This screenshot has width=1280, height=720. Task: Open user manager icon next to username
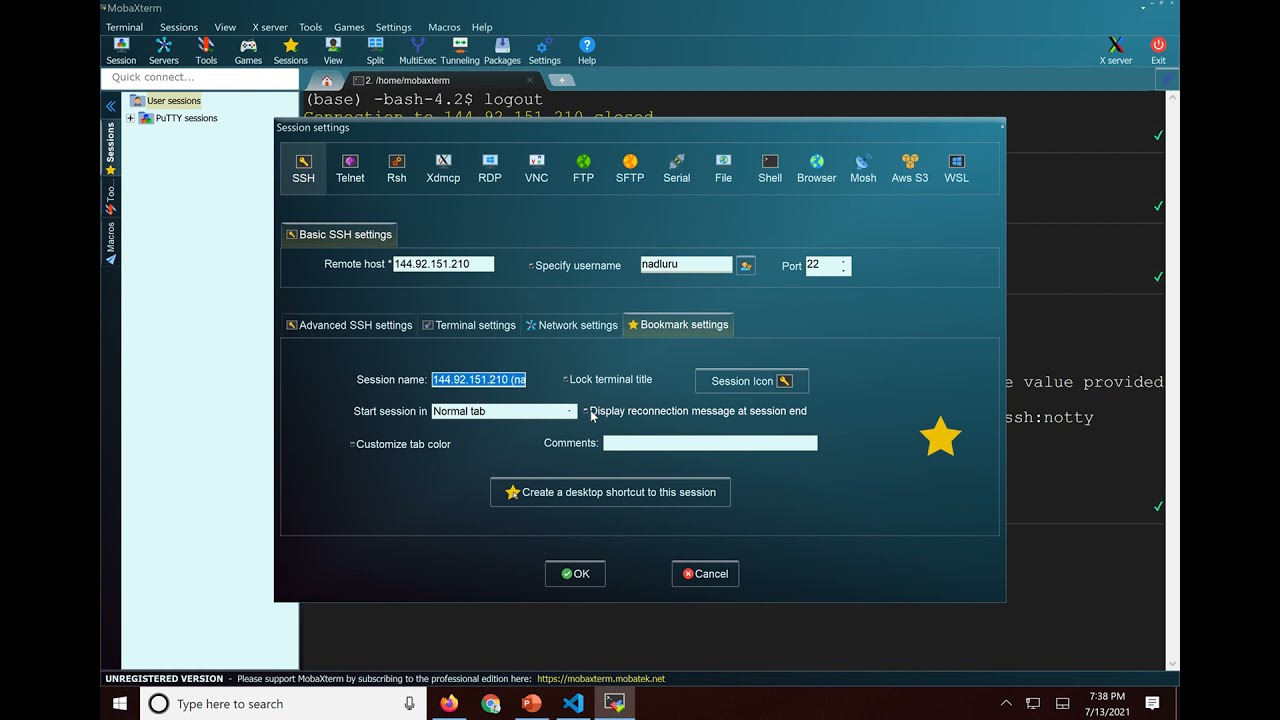[745, 265]
